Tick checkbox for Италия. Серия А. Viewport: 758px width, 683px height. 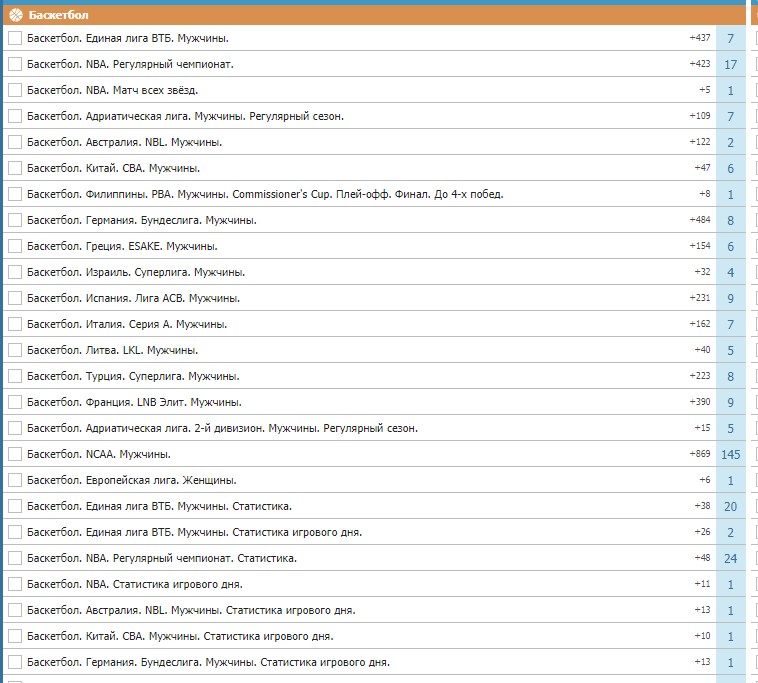click(15, 324)
